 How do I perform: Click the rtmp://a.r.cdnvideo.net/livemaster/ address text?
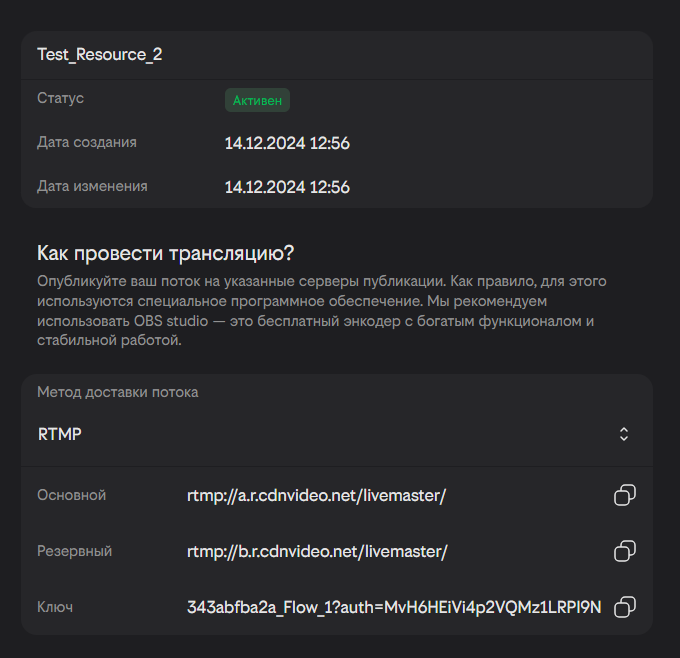[x=316, y=495]
